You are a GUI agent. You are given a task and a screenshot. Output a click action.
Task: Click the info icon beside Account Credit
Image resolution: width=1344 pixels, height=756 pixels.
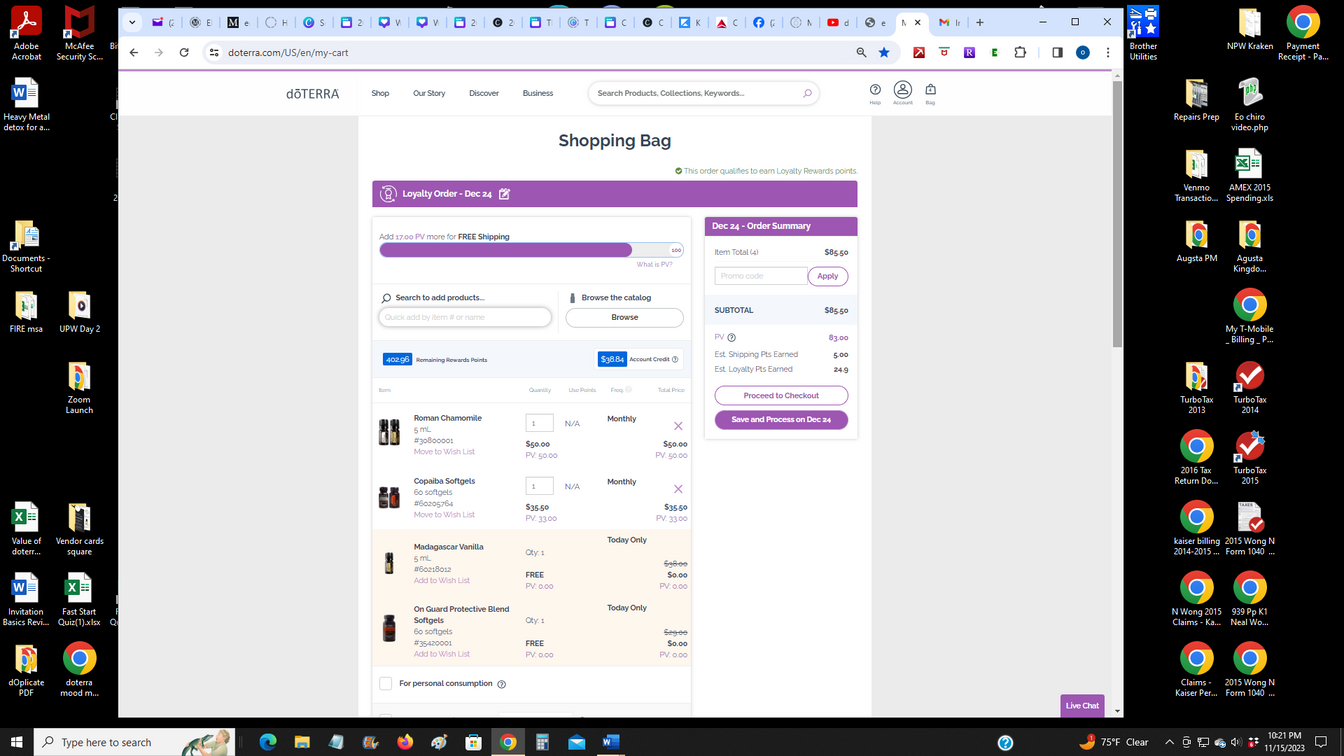tap(675, 359)
